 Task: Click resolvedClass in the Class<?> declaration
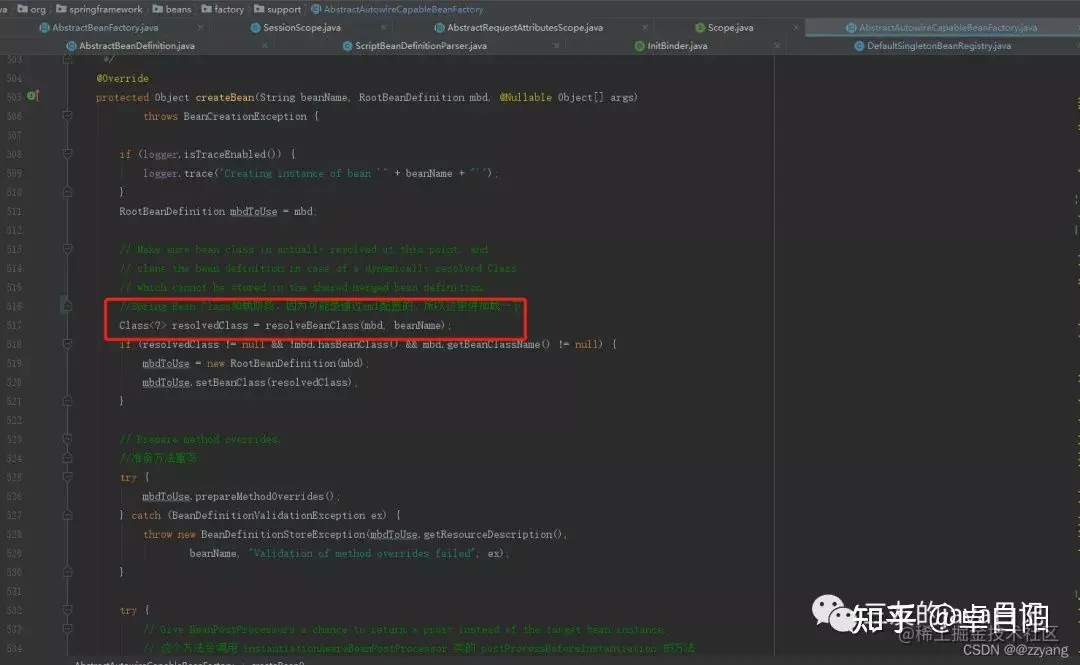[209, 325]
